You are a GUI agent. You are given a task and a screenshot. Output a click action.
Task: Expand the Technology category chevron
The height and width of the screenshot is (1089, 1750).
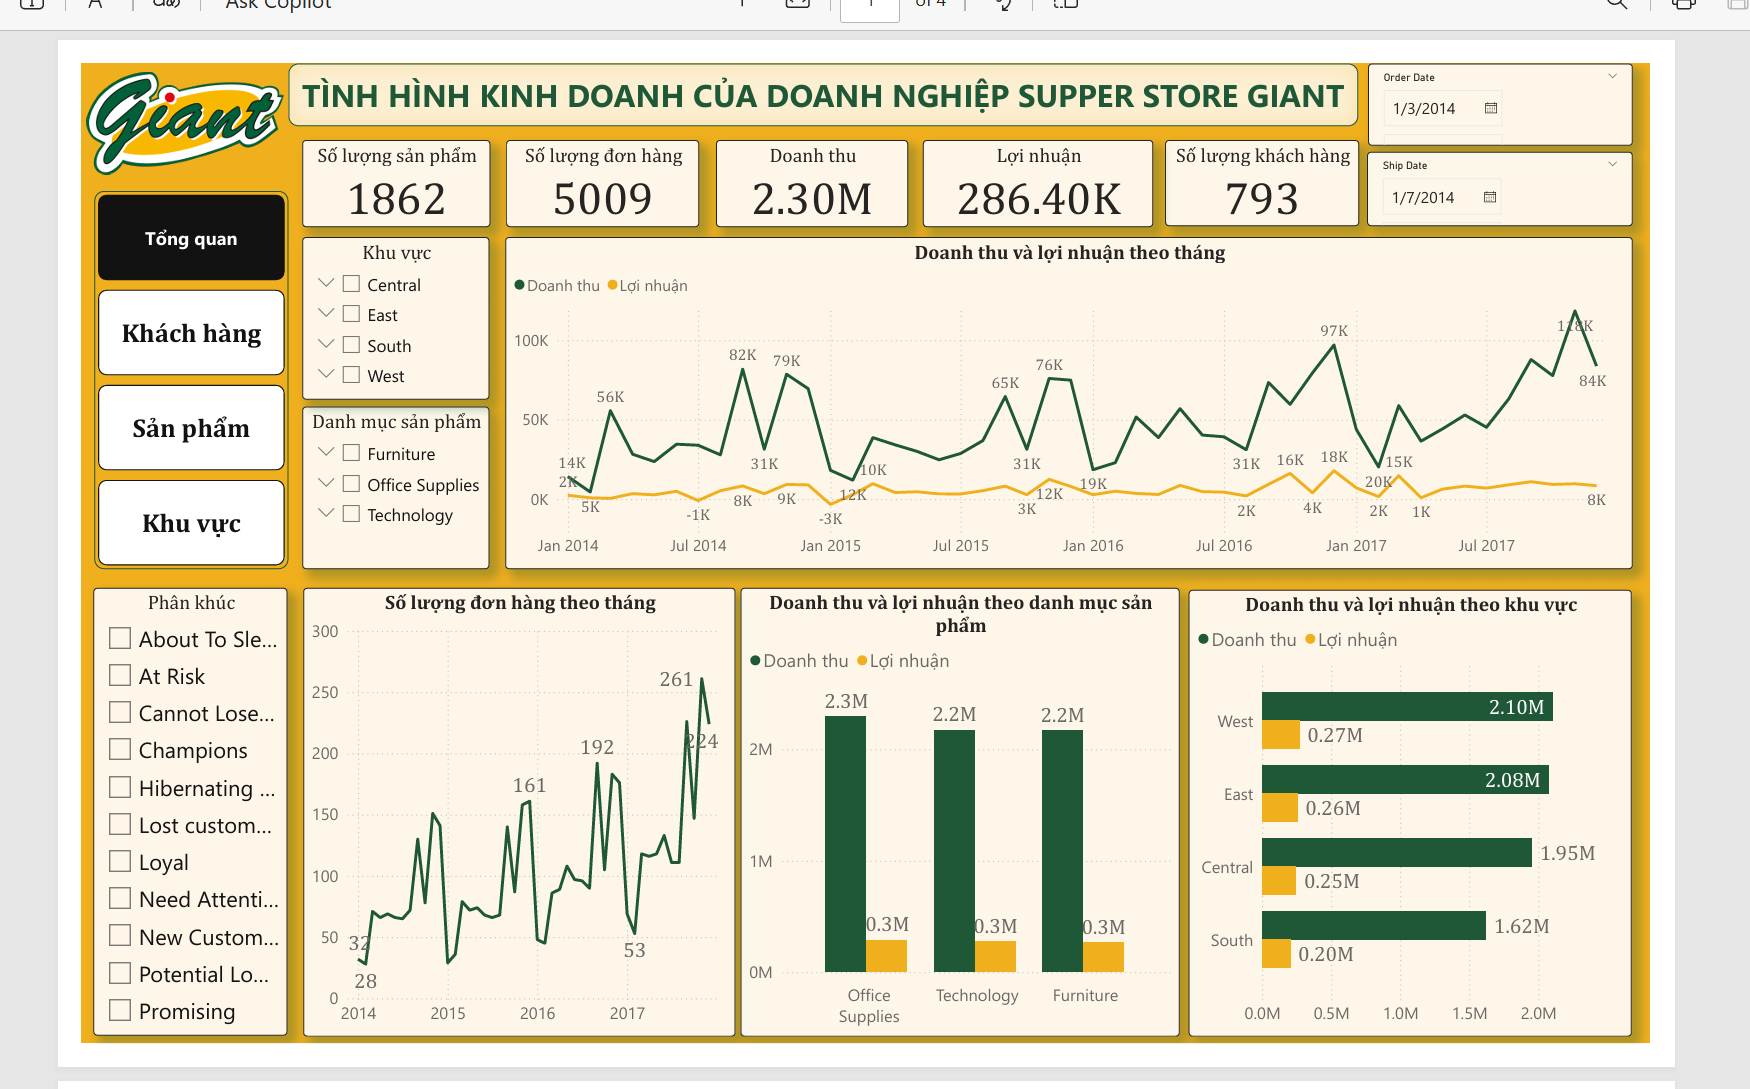click(x=326, y=513)
